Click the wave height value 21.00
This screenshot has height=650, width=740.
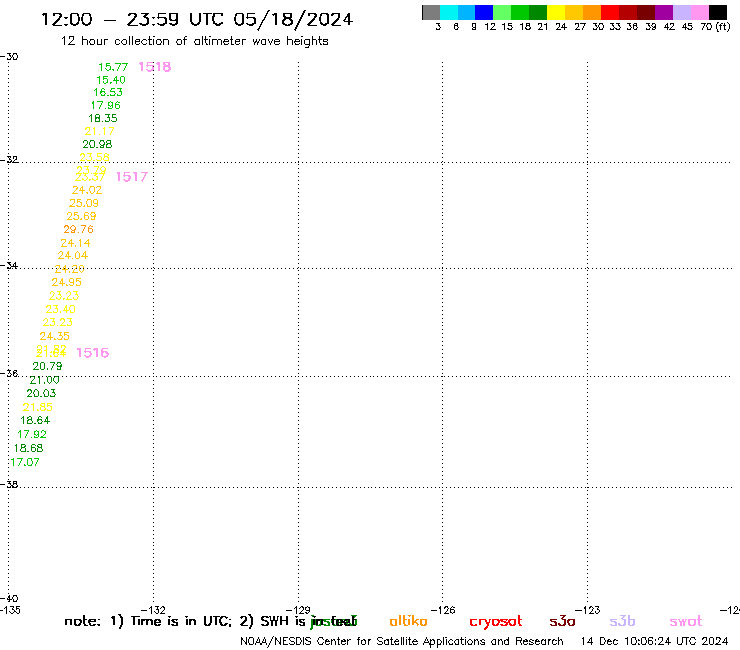pyautogui.click(x=44, y=380)
